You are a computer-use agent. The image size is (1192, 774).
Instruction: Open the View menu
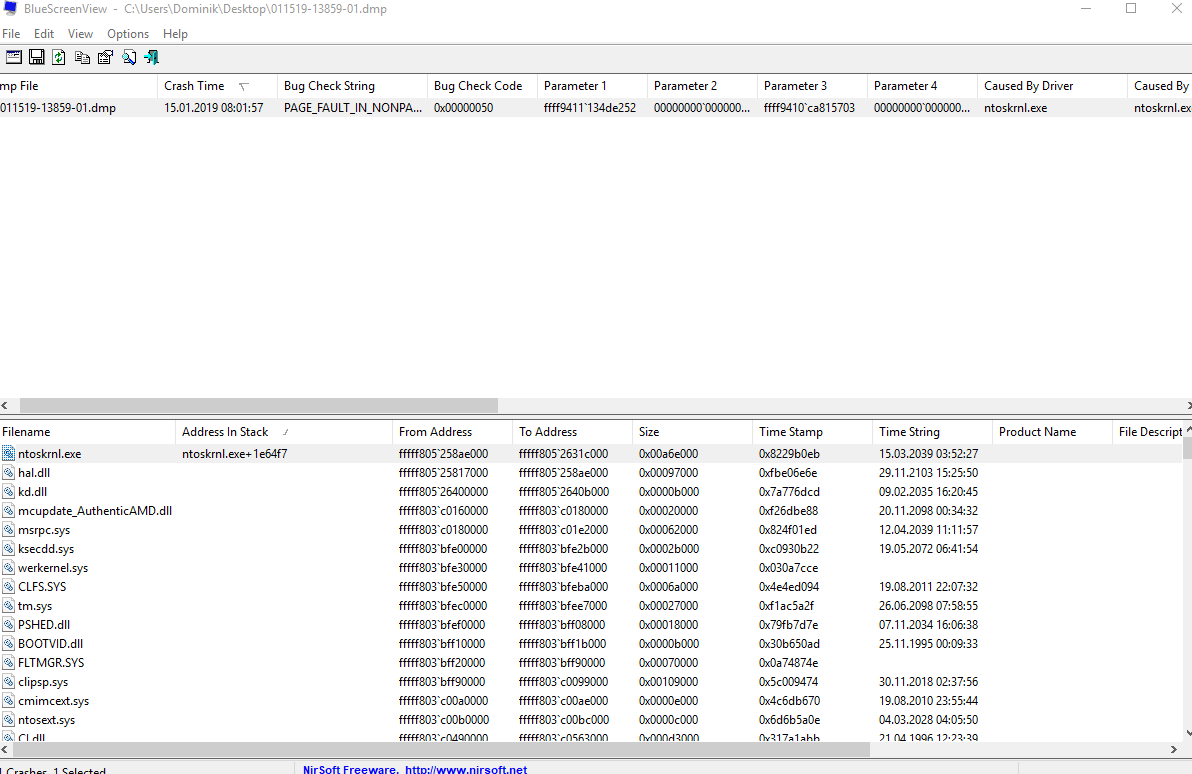[80, 33]
